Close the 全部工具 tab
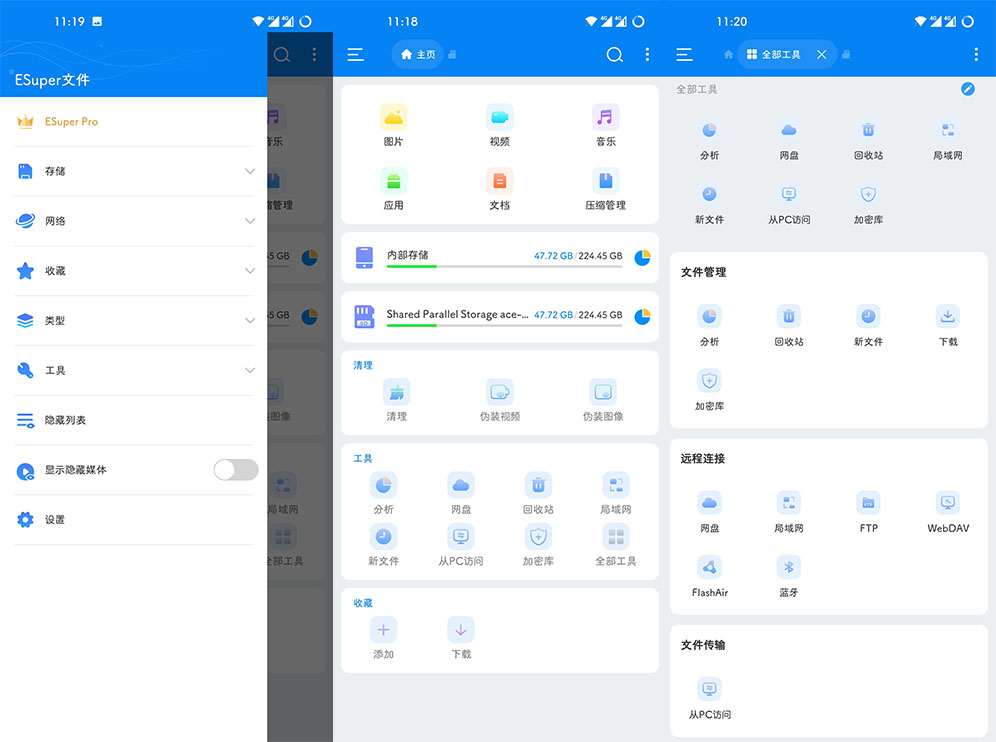The image size is (996, 742). [x=821, y=55]
